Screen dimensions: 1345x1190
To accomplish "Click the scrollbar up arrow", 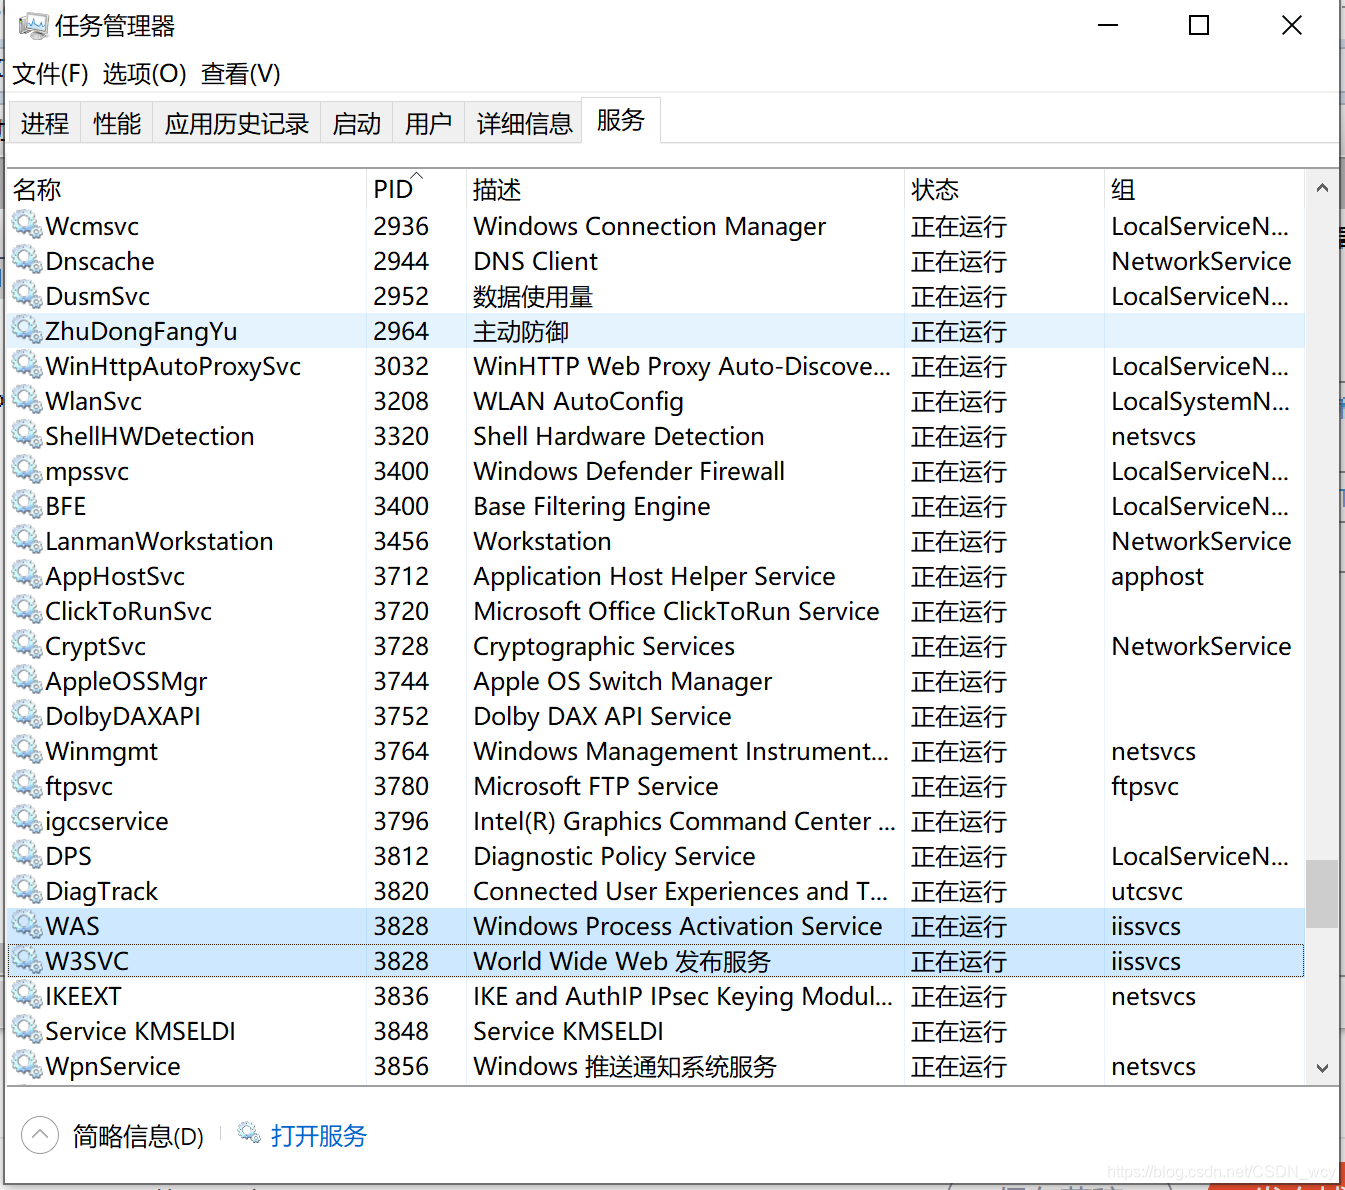I will [1322, 188].
